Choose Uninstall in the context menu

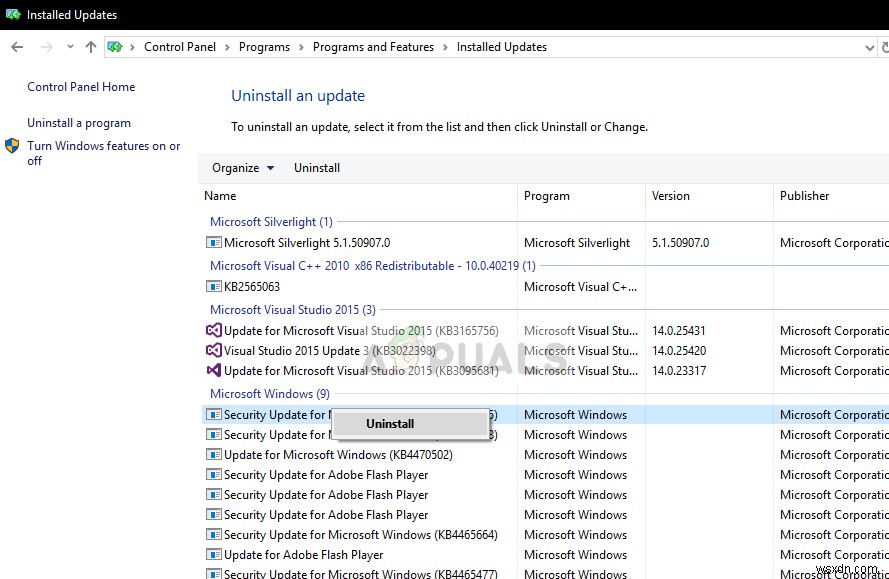click(x=411, y=424)
